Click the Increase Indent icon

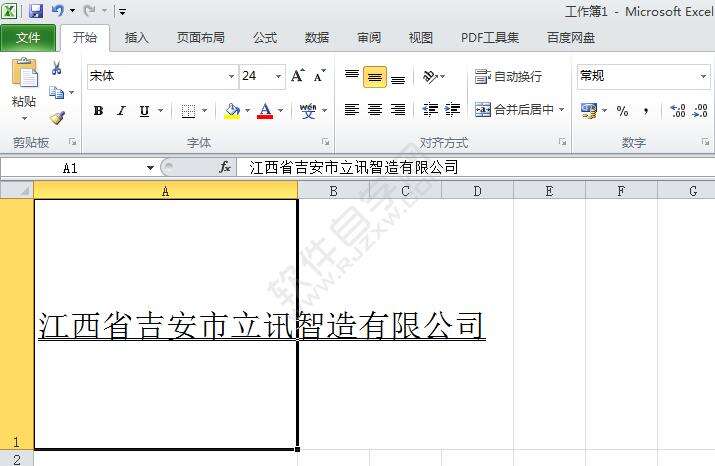pos(452,110)
